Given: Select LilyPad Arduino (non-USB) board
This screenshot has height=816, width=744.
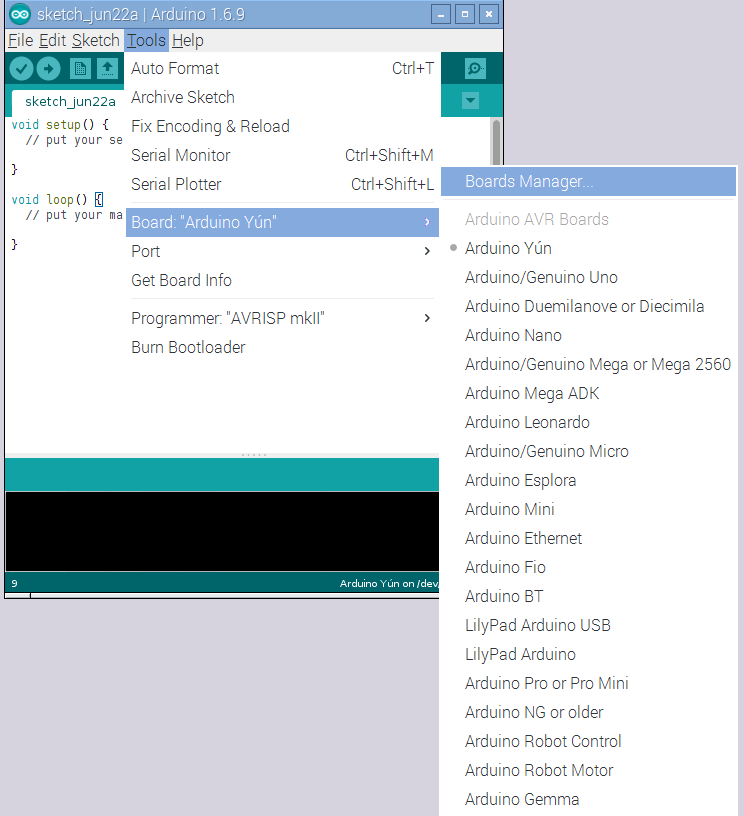Looking at the screenshot, I should pos(588,654).
